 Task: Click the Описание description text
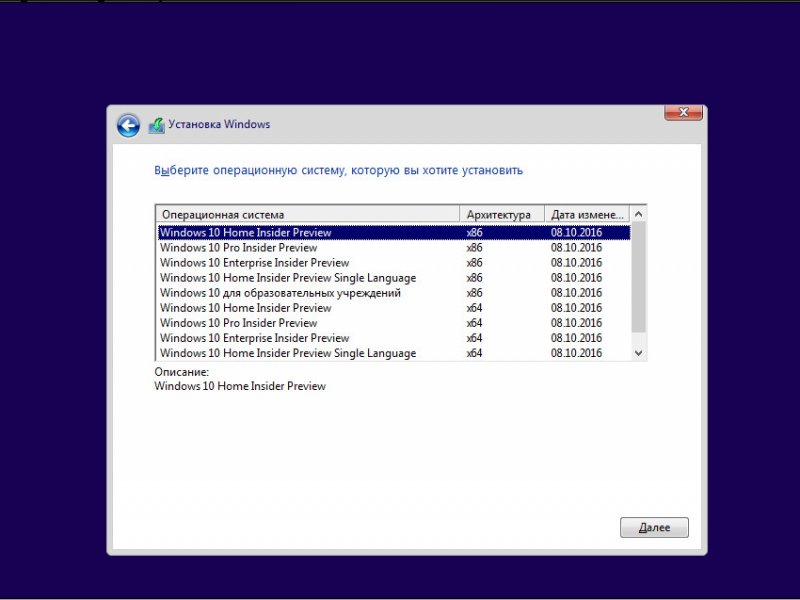[x=240, y=386]
